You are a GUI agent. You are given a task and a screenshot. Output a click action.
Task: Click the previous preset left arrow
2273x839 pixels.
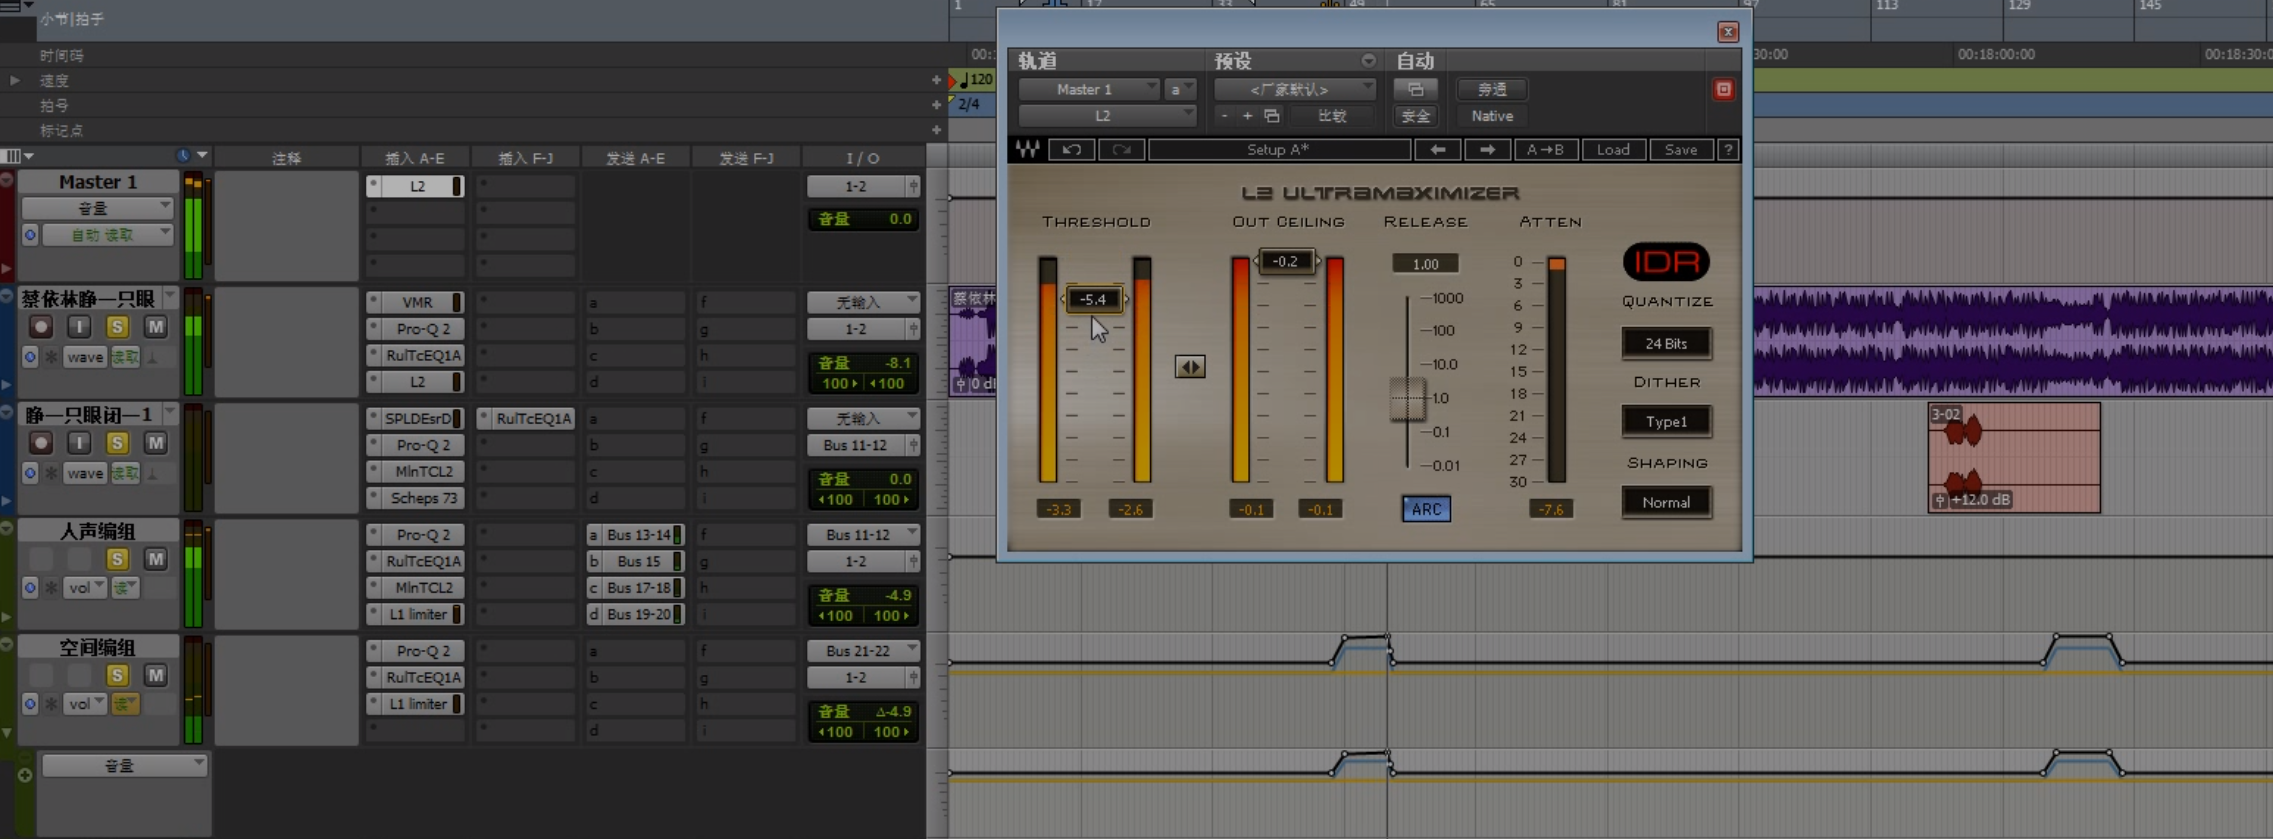pyautogui.click(x=1437, y=150)
